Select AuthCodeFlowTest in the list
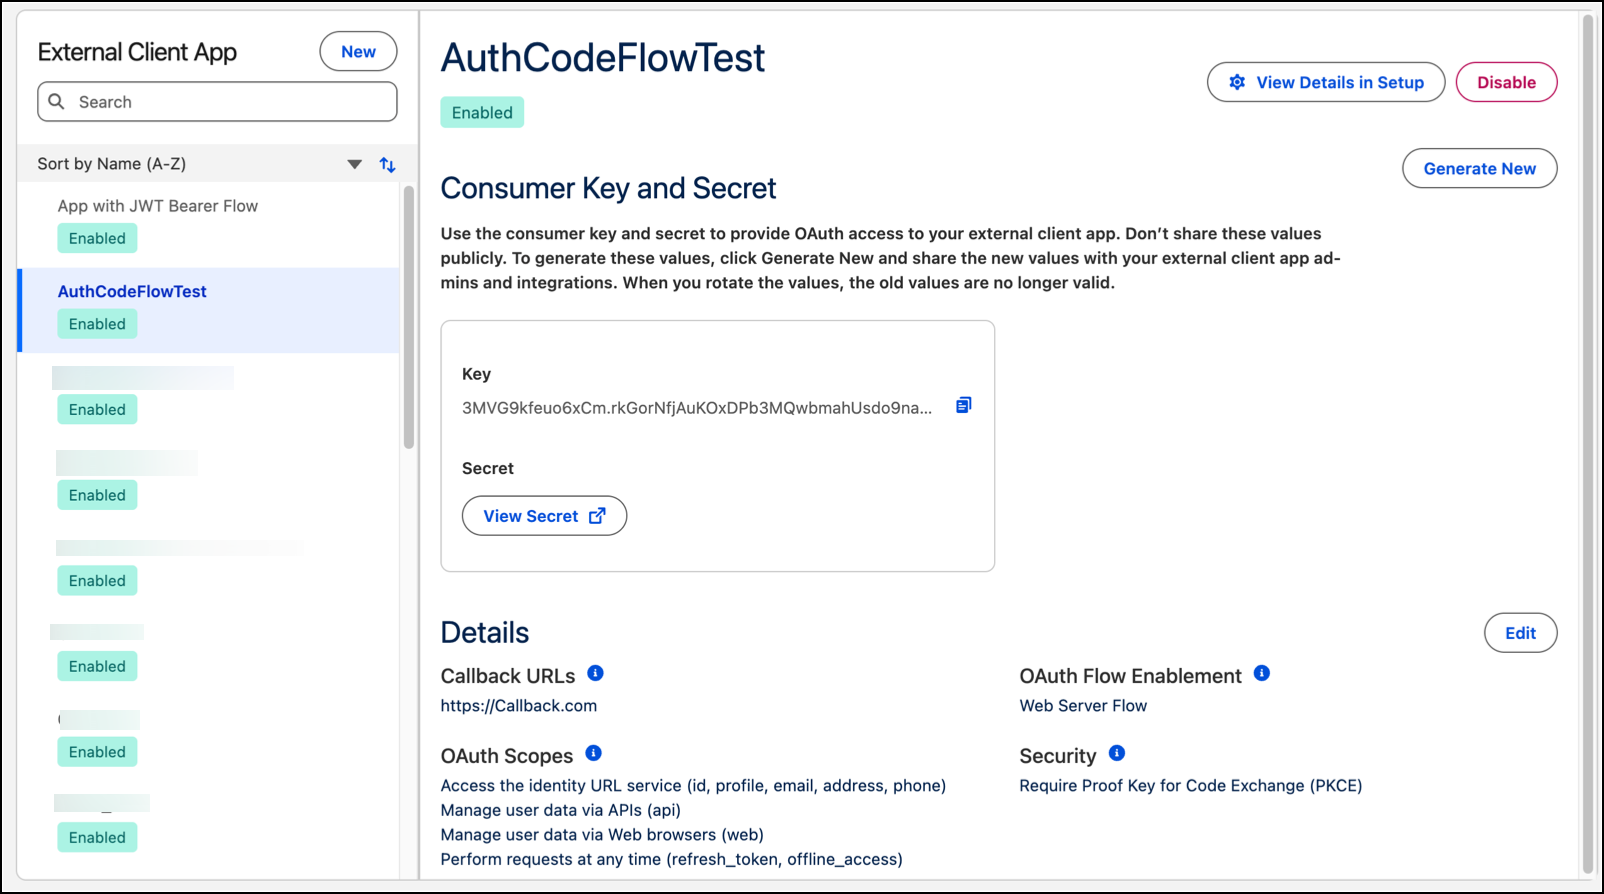This screenshot has width=1604, height=894. [208, 310]
